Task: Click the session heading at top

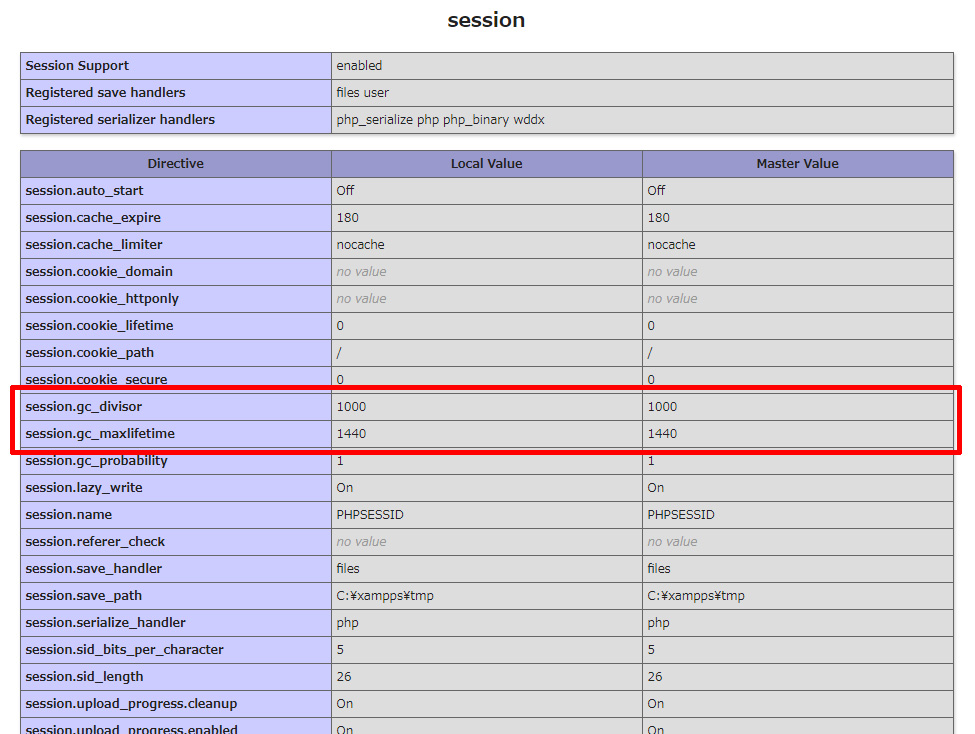Action: tap(486, 20)
